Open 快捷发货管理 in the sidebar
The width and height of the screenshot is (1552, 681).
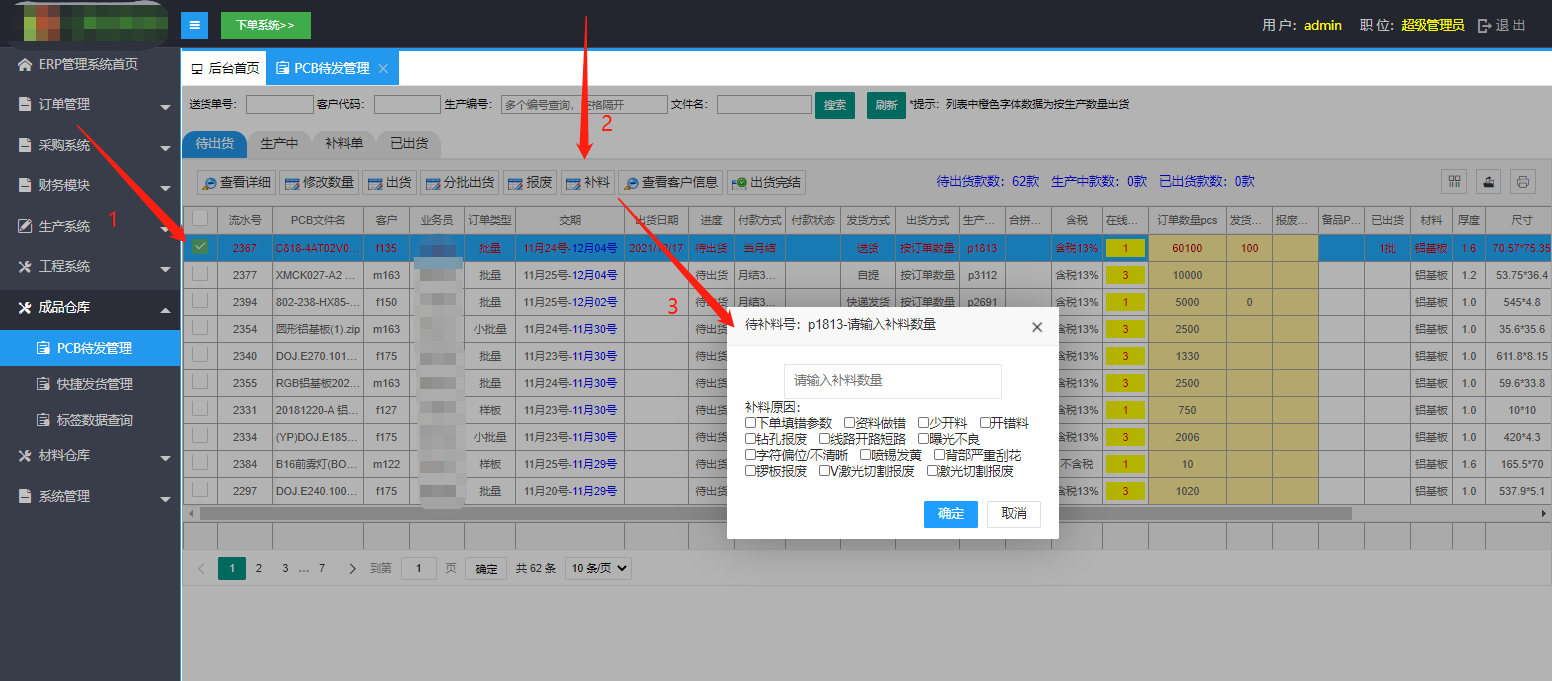94,384
